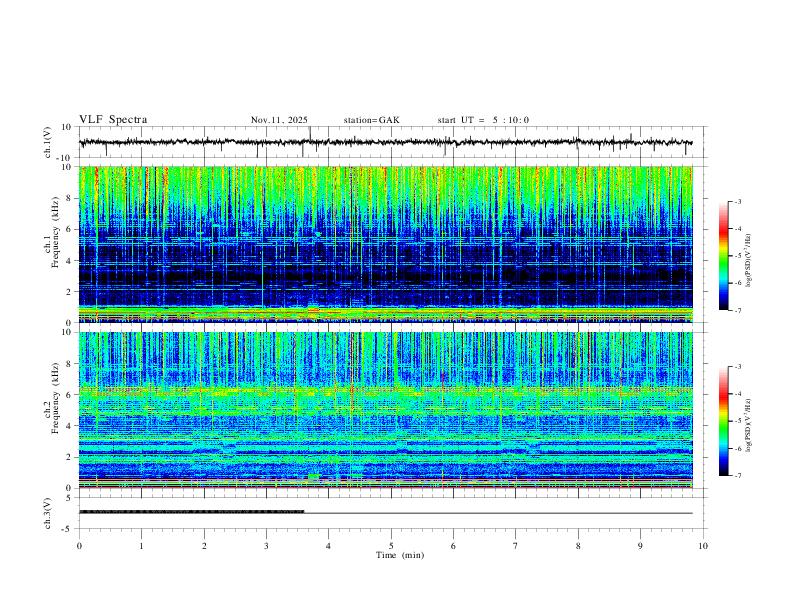792x612 pixels.
Task: Click the "-3" tick on ch.1 color bar
Action: pyautogui.click(x=738, y=201)
